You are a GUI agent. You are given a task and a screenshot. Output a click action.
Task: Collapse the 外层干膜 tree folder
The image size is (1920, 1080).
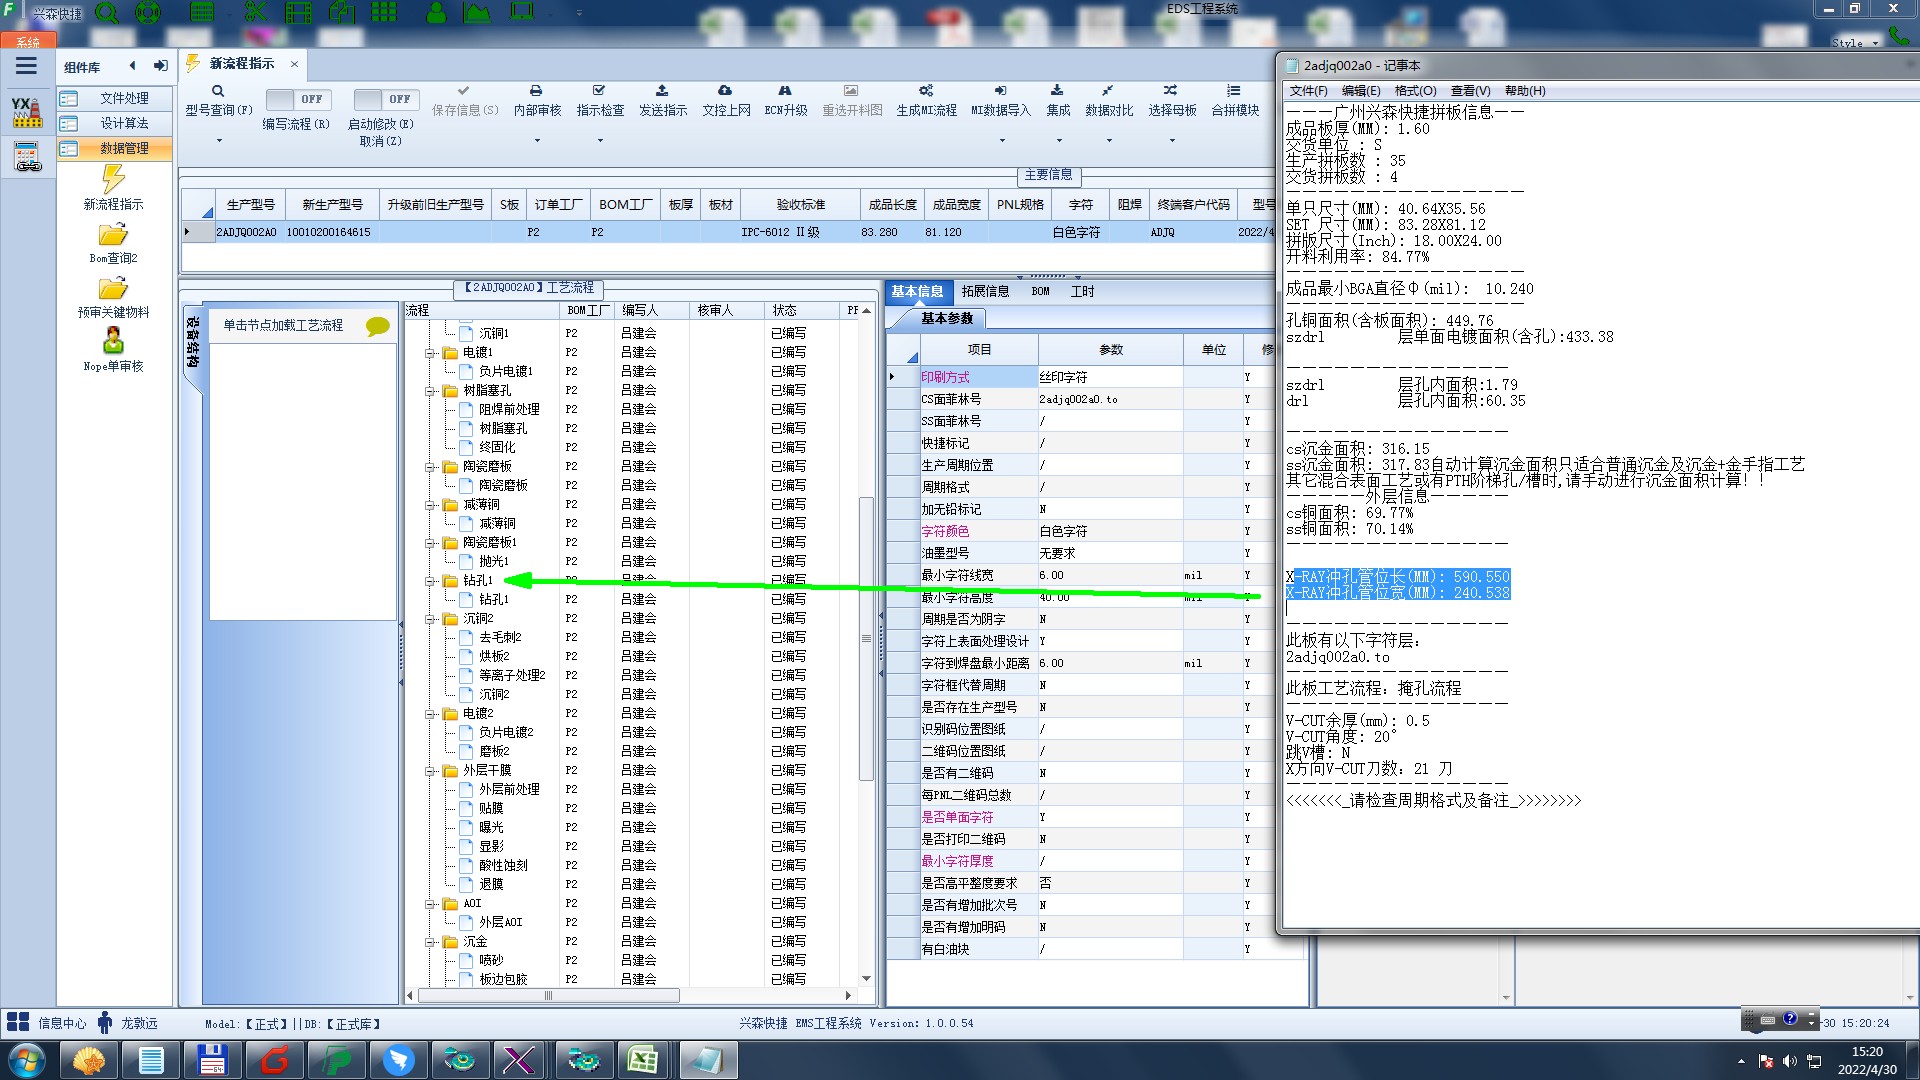(430, 771)
